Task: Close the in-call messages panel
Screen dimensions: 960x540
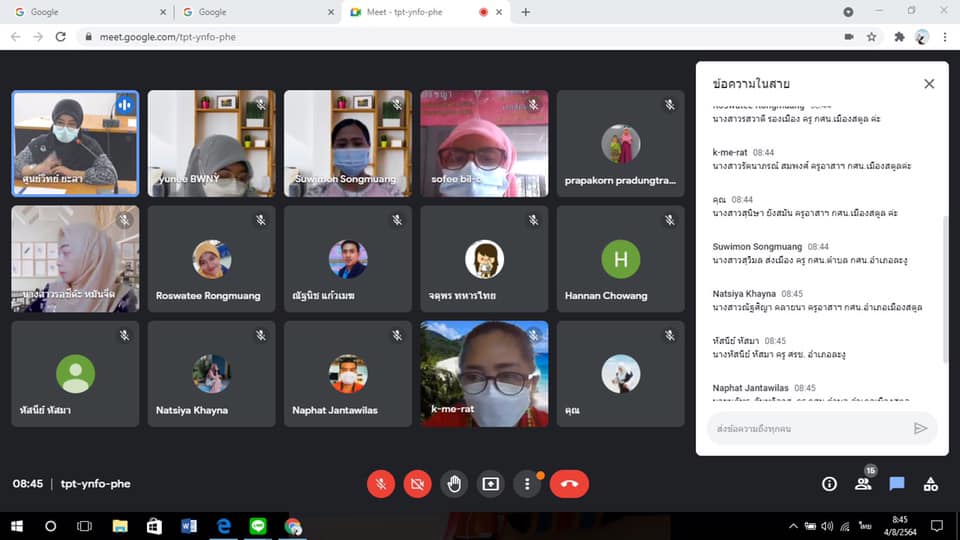Action: coord(929,84)
